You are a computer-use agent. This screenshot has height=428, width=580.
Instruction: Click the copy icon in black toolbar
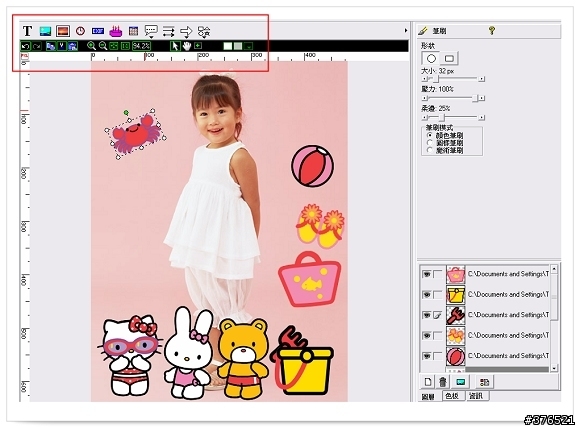tap(51, 46)
